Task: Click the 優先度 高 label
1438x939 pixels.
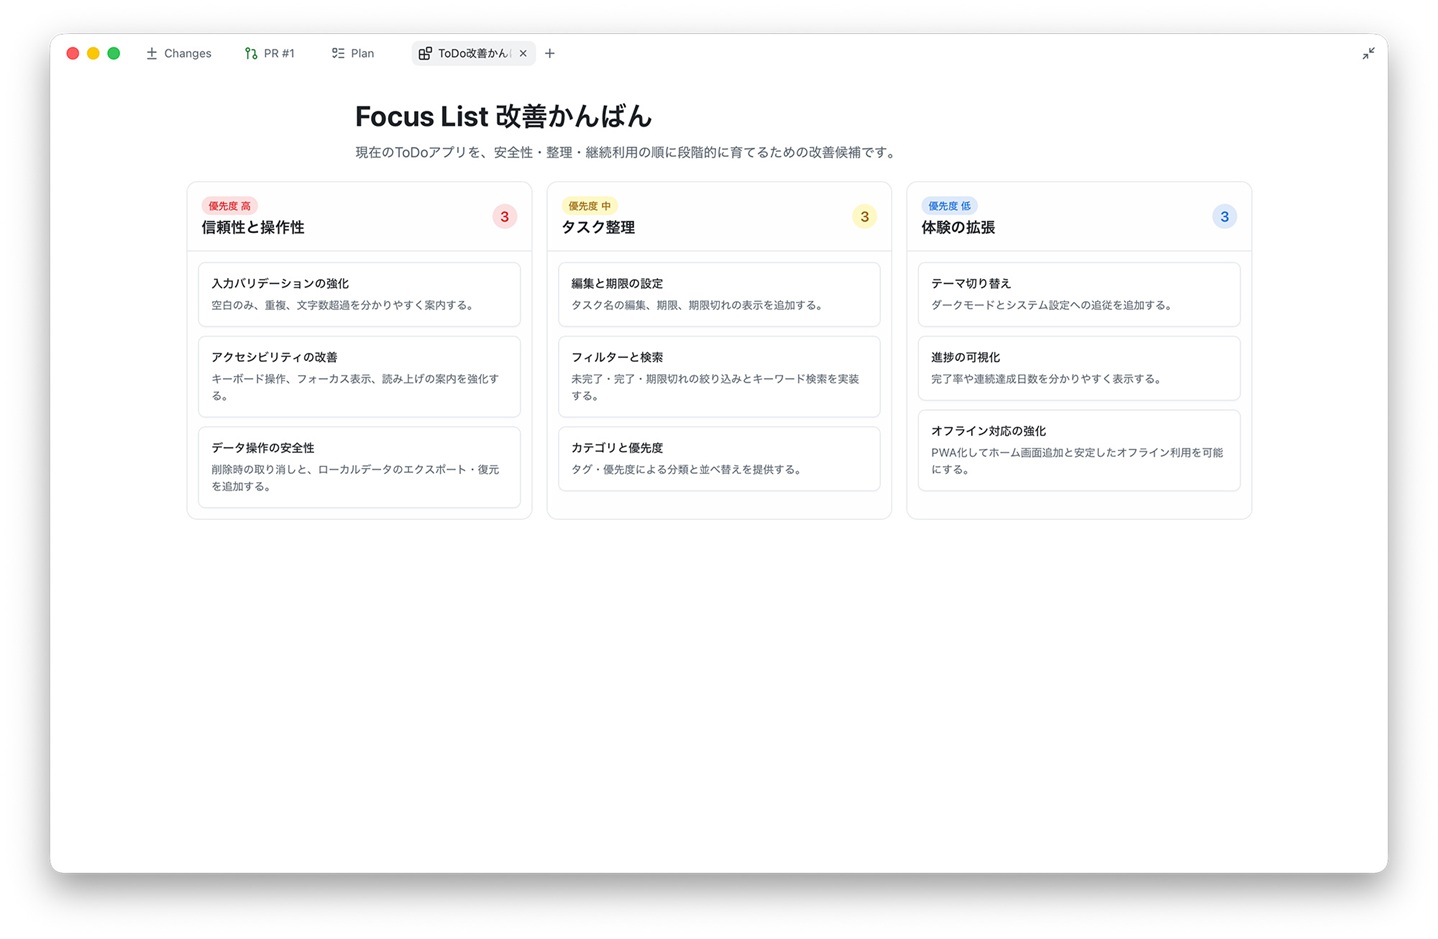Action: (x=230, y=206)
